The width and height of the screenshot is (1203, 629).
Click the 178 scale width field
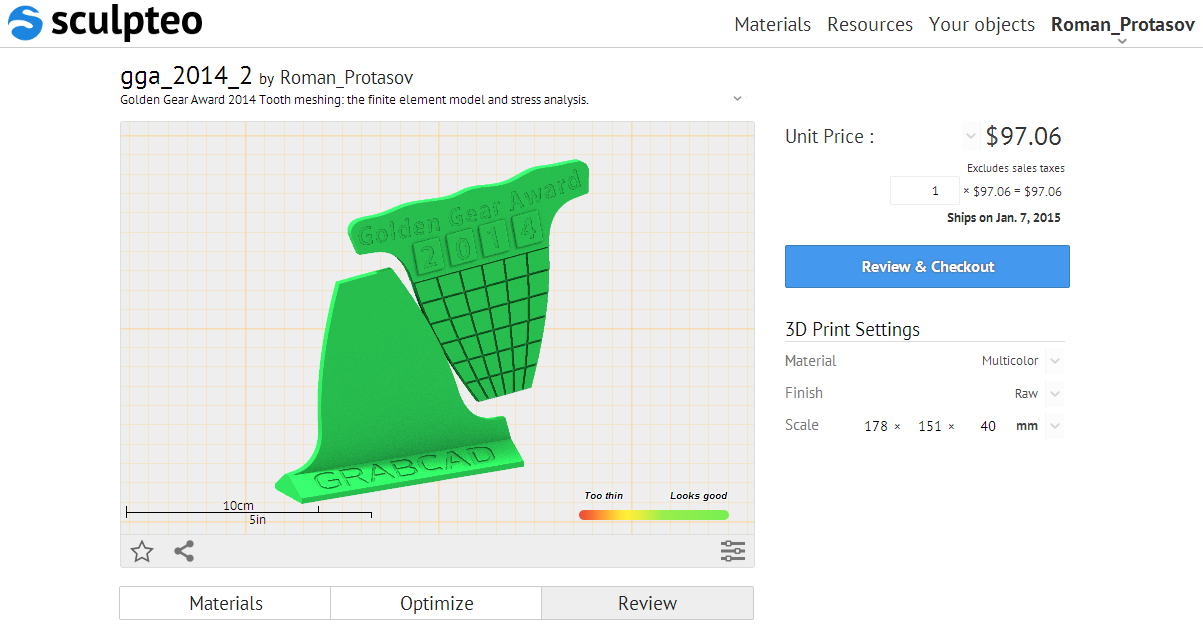pos(876,426)
